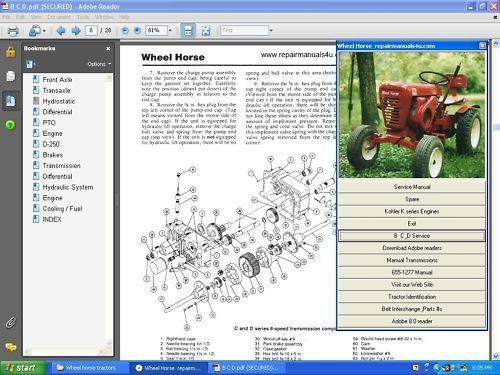Viewport: 500px width, 375px height.
Task: Click the Tractor Identification button
Action: [x=412, y=297]
